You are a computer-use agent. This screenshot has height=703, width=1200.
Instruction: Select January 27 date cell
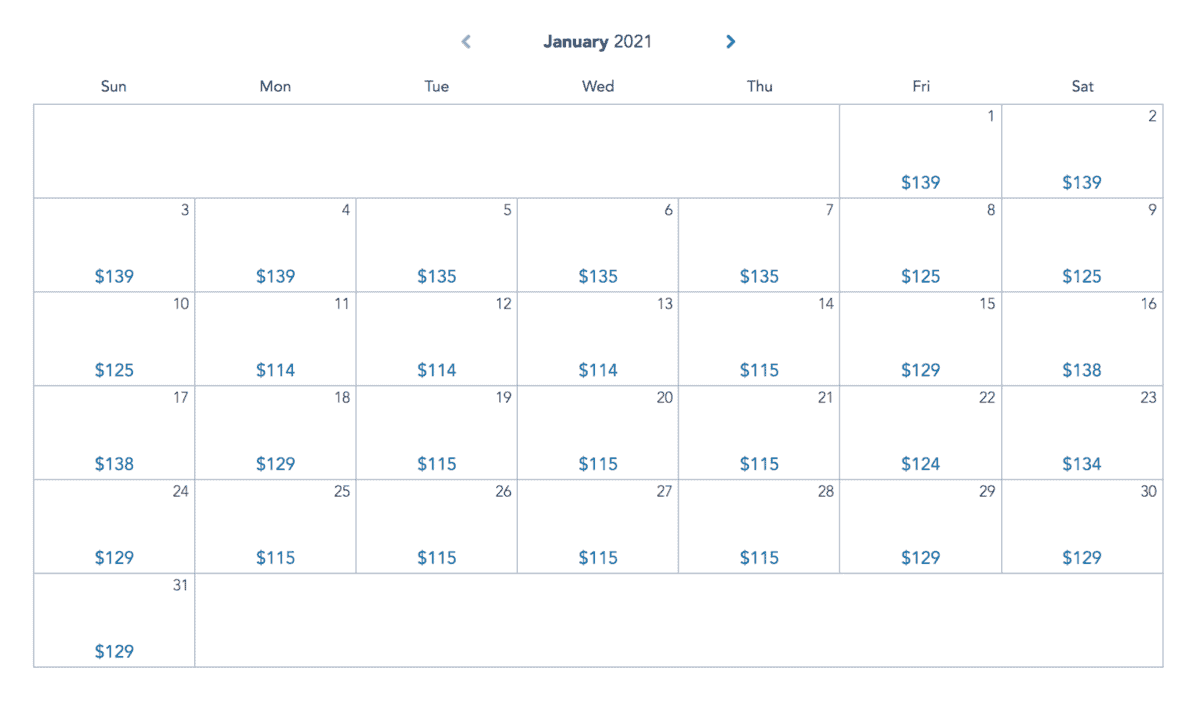[x=598, y=527]
